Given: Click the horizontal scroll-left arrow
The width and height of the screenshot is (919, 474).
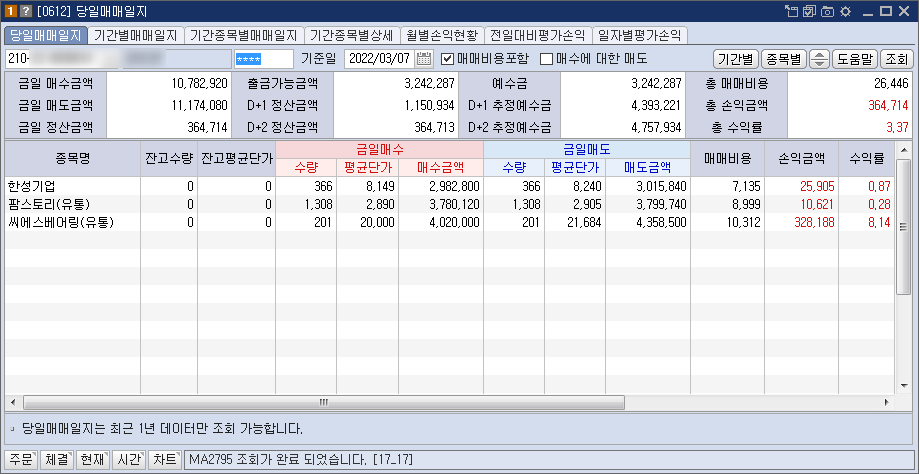Looking at the screenshot, I should (x=12, y=403).
